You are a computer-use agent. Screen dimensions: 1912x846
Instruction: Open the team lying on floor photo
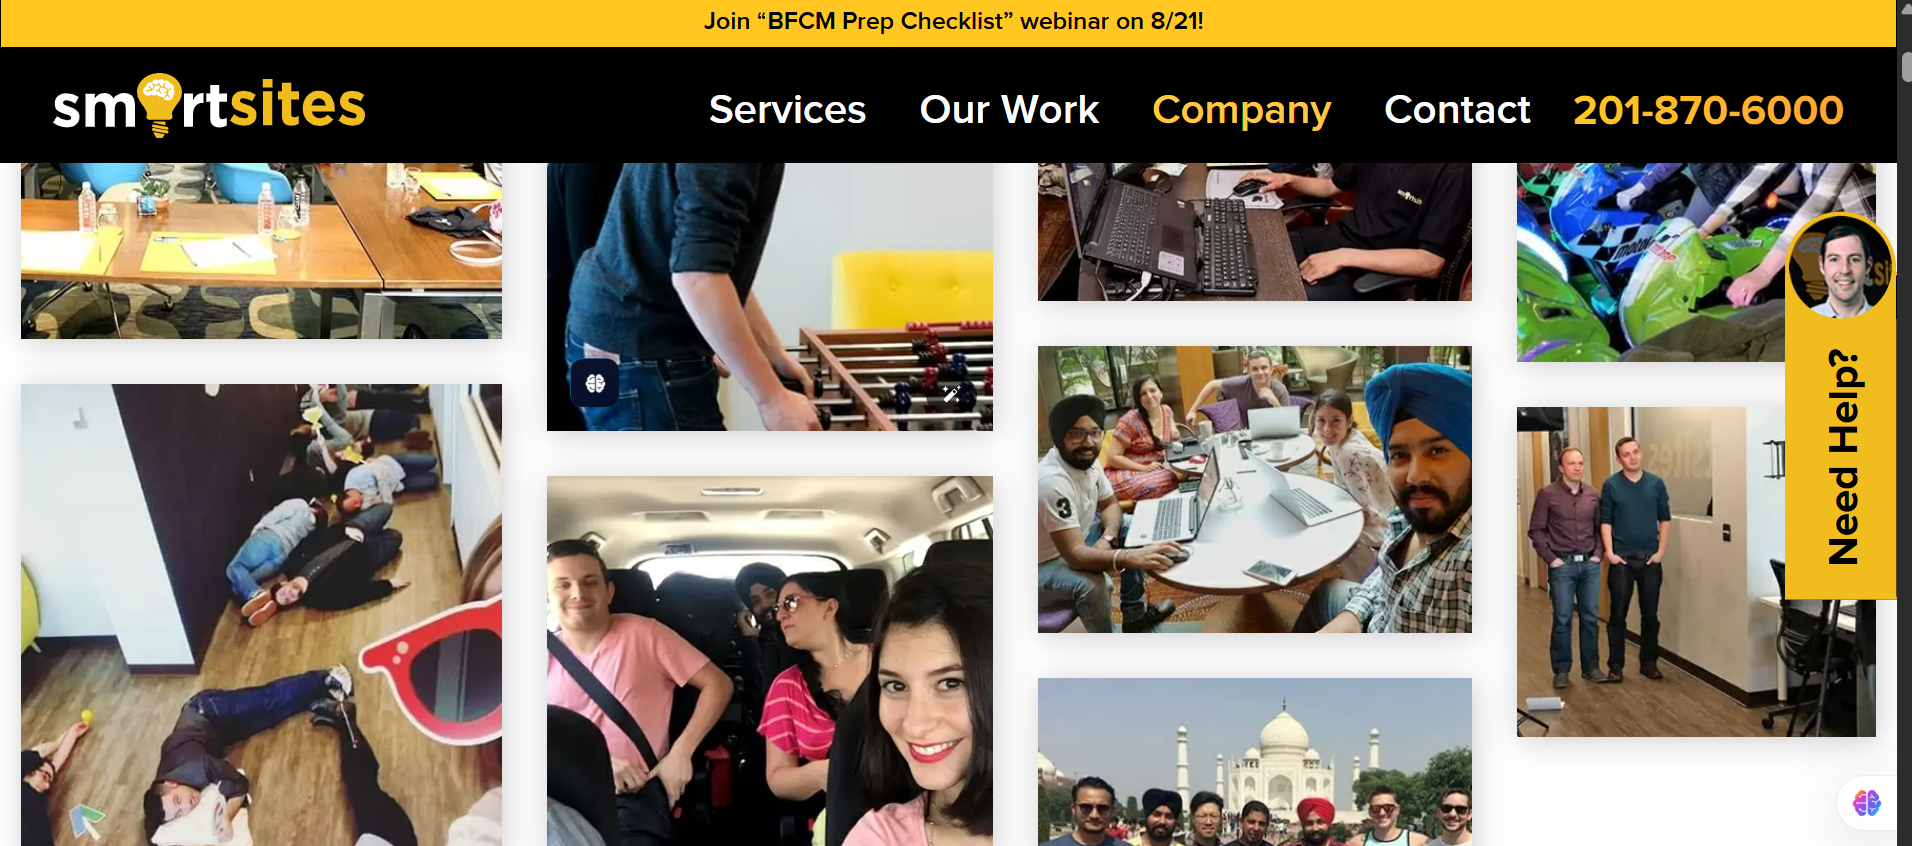[x=261, y=615]
